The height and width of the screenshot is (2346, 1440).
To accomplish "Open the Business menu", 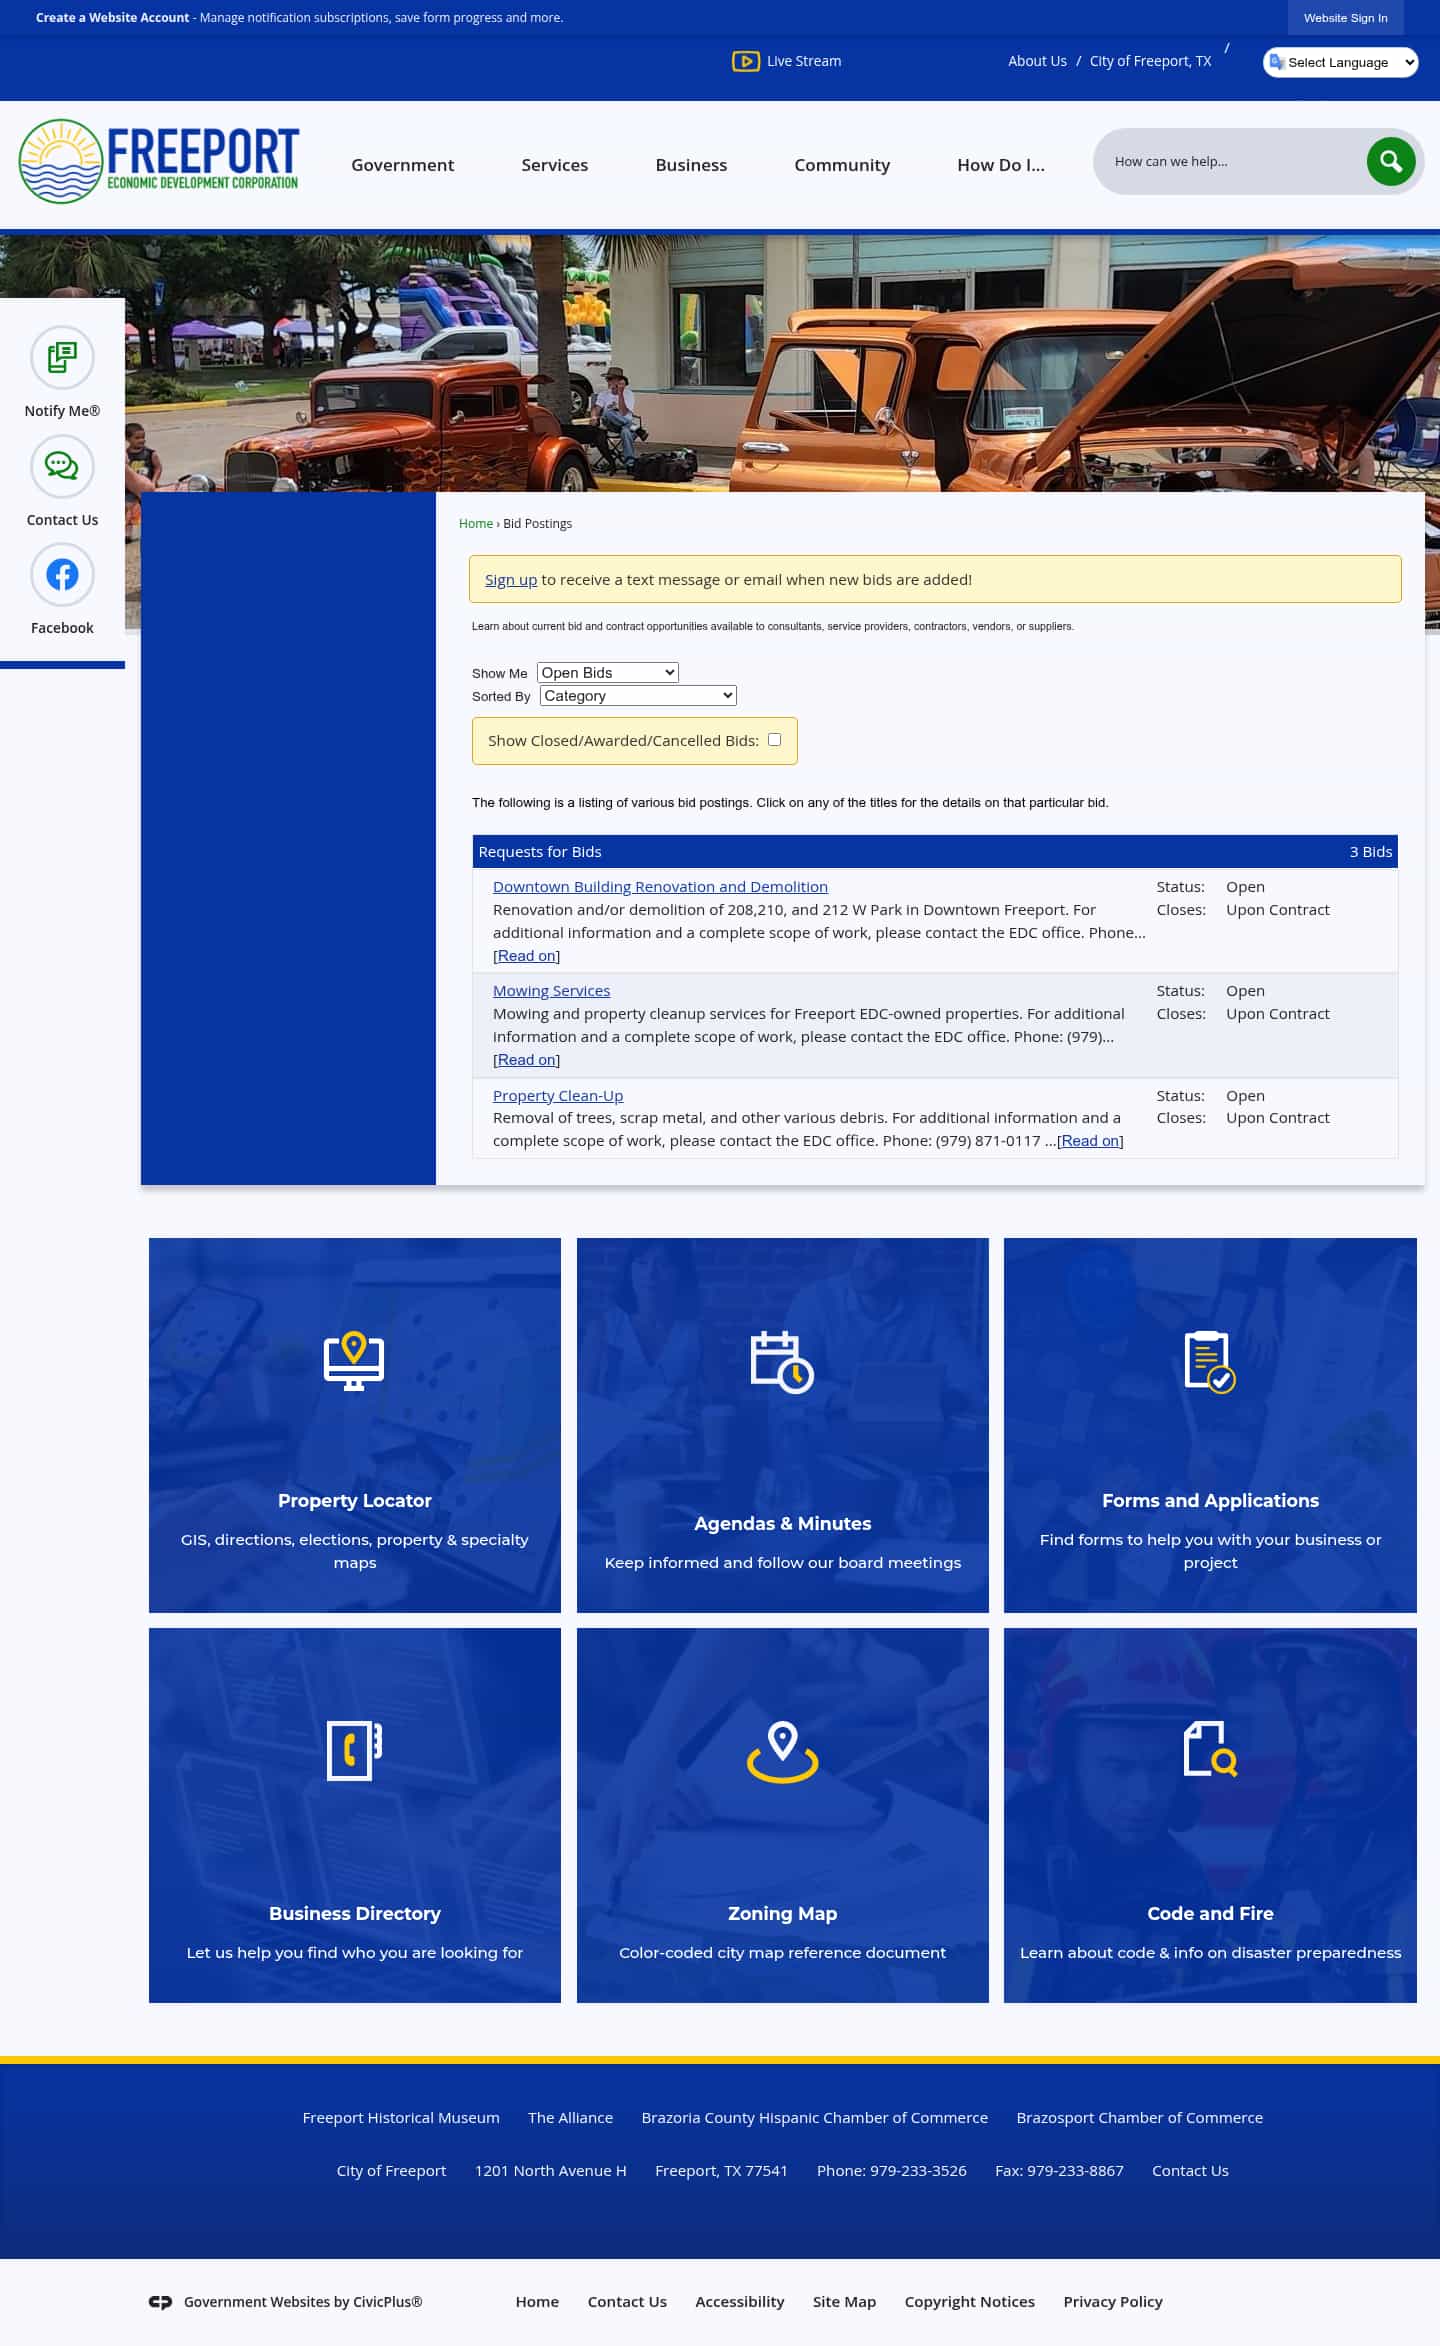I will click(x=691, y=165).
